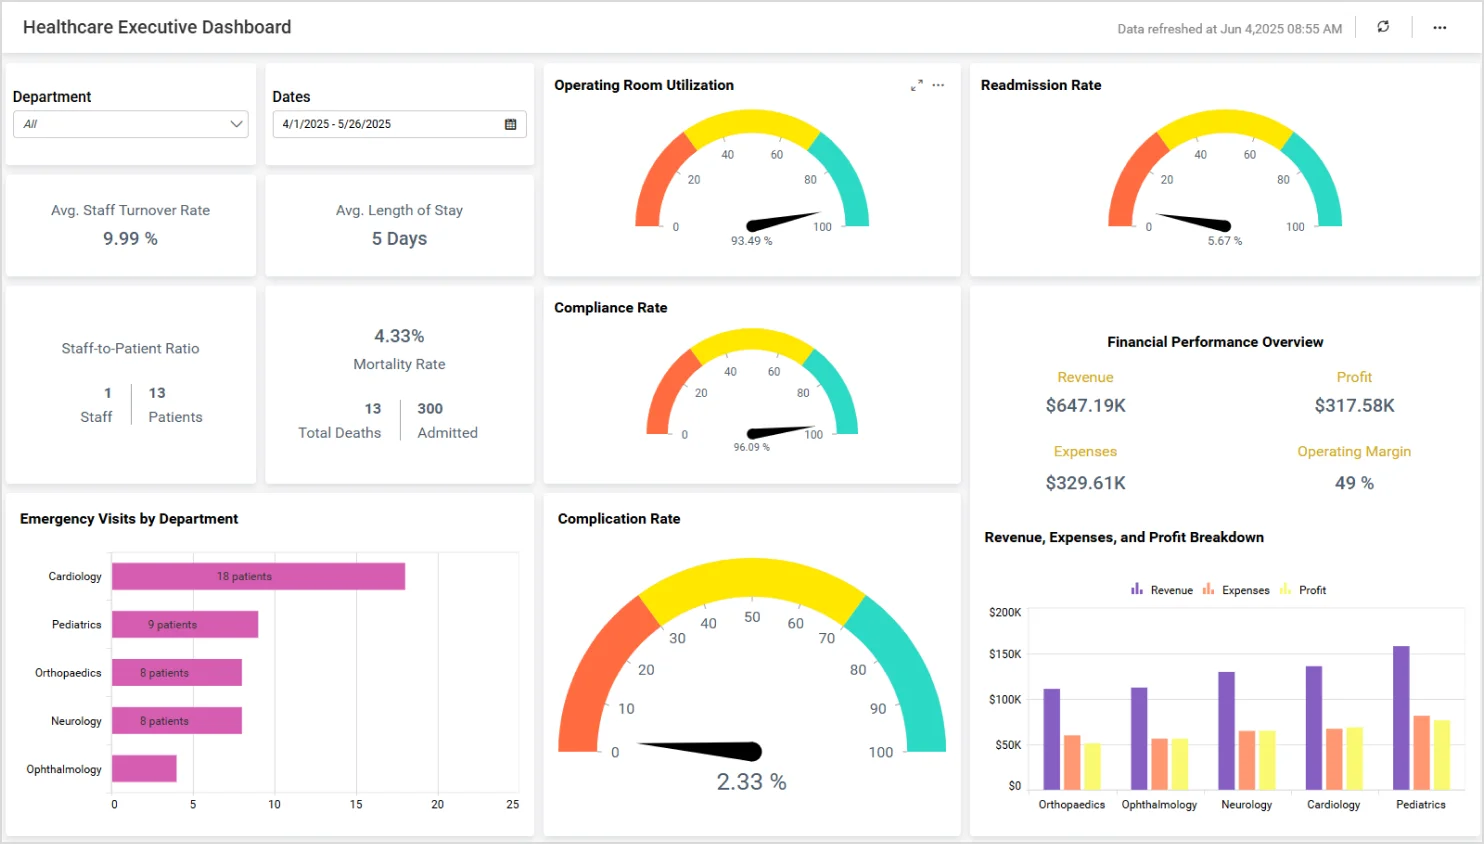Expand the Department dropdown arrow
The image size is (1484, 844).
(x=236, y=124)
